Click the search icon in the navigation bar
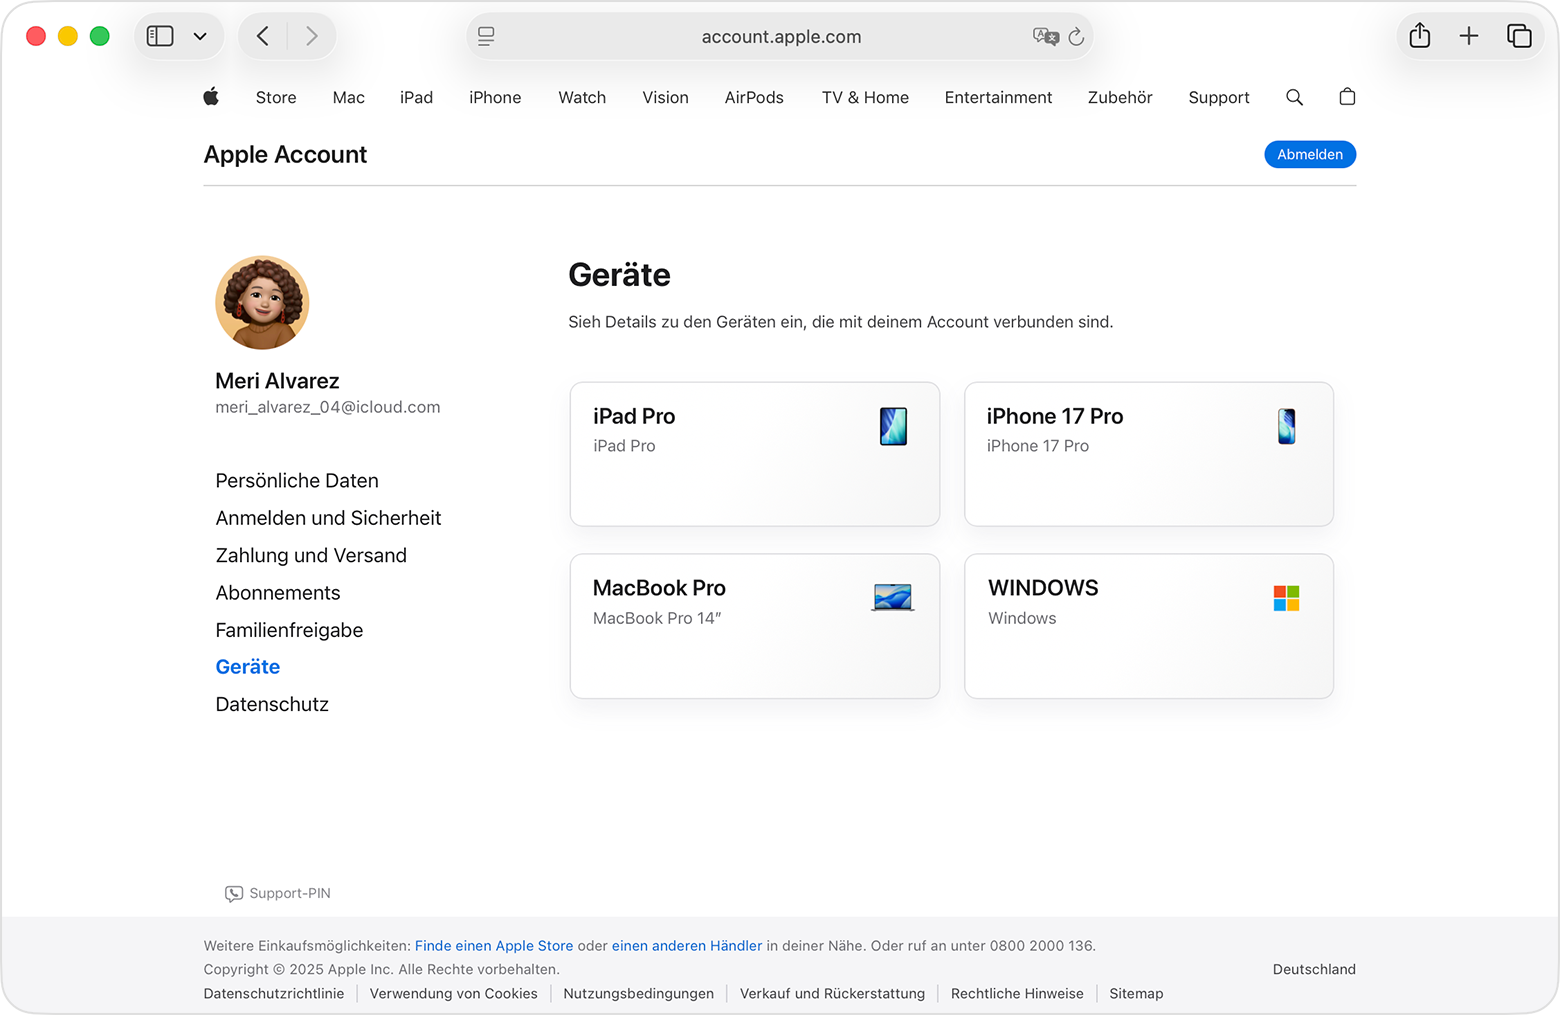Screen dimensions: 1560x1016 pos(1294,97)
